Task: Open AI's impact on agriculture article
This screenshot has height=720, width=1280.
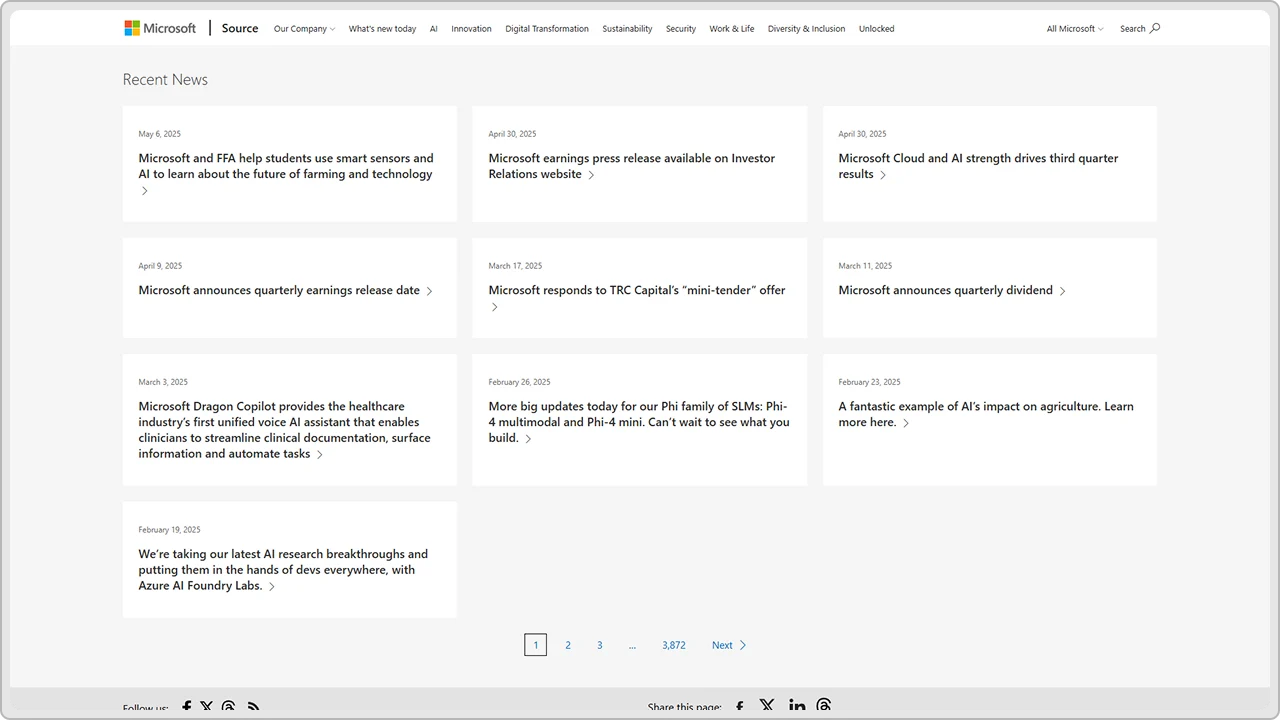Action: (x=986, y=414)
